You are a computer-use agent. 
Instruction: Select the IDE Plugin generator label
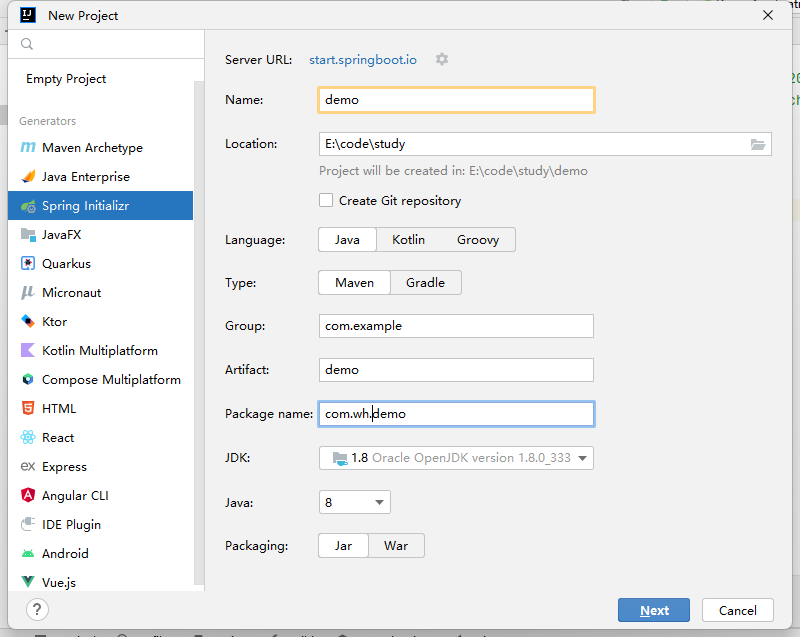tap(71, 525)
